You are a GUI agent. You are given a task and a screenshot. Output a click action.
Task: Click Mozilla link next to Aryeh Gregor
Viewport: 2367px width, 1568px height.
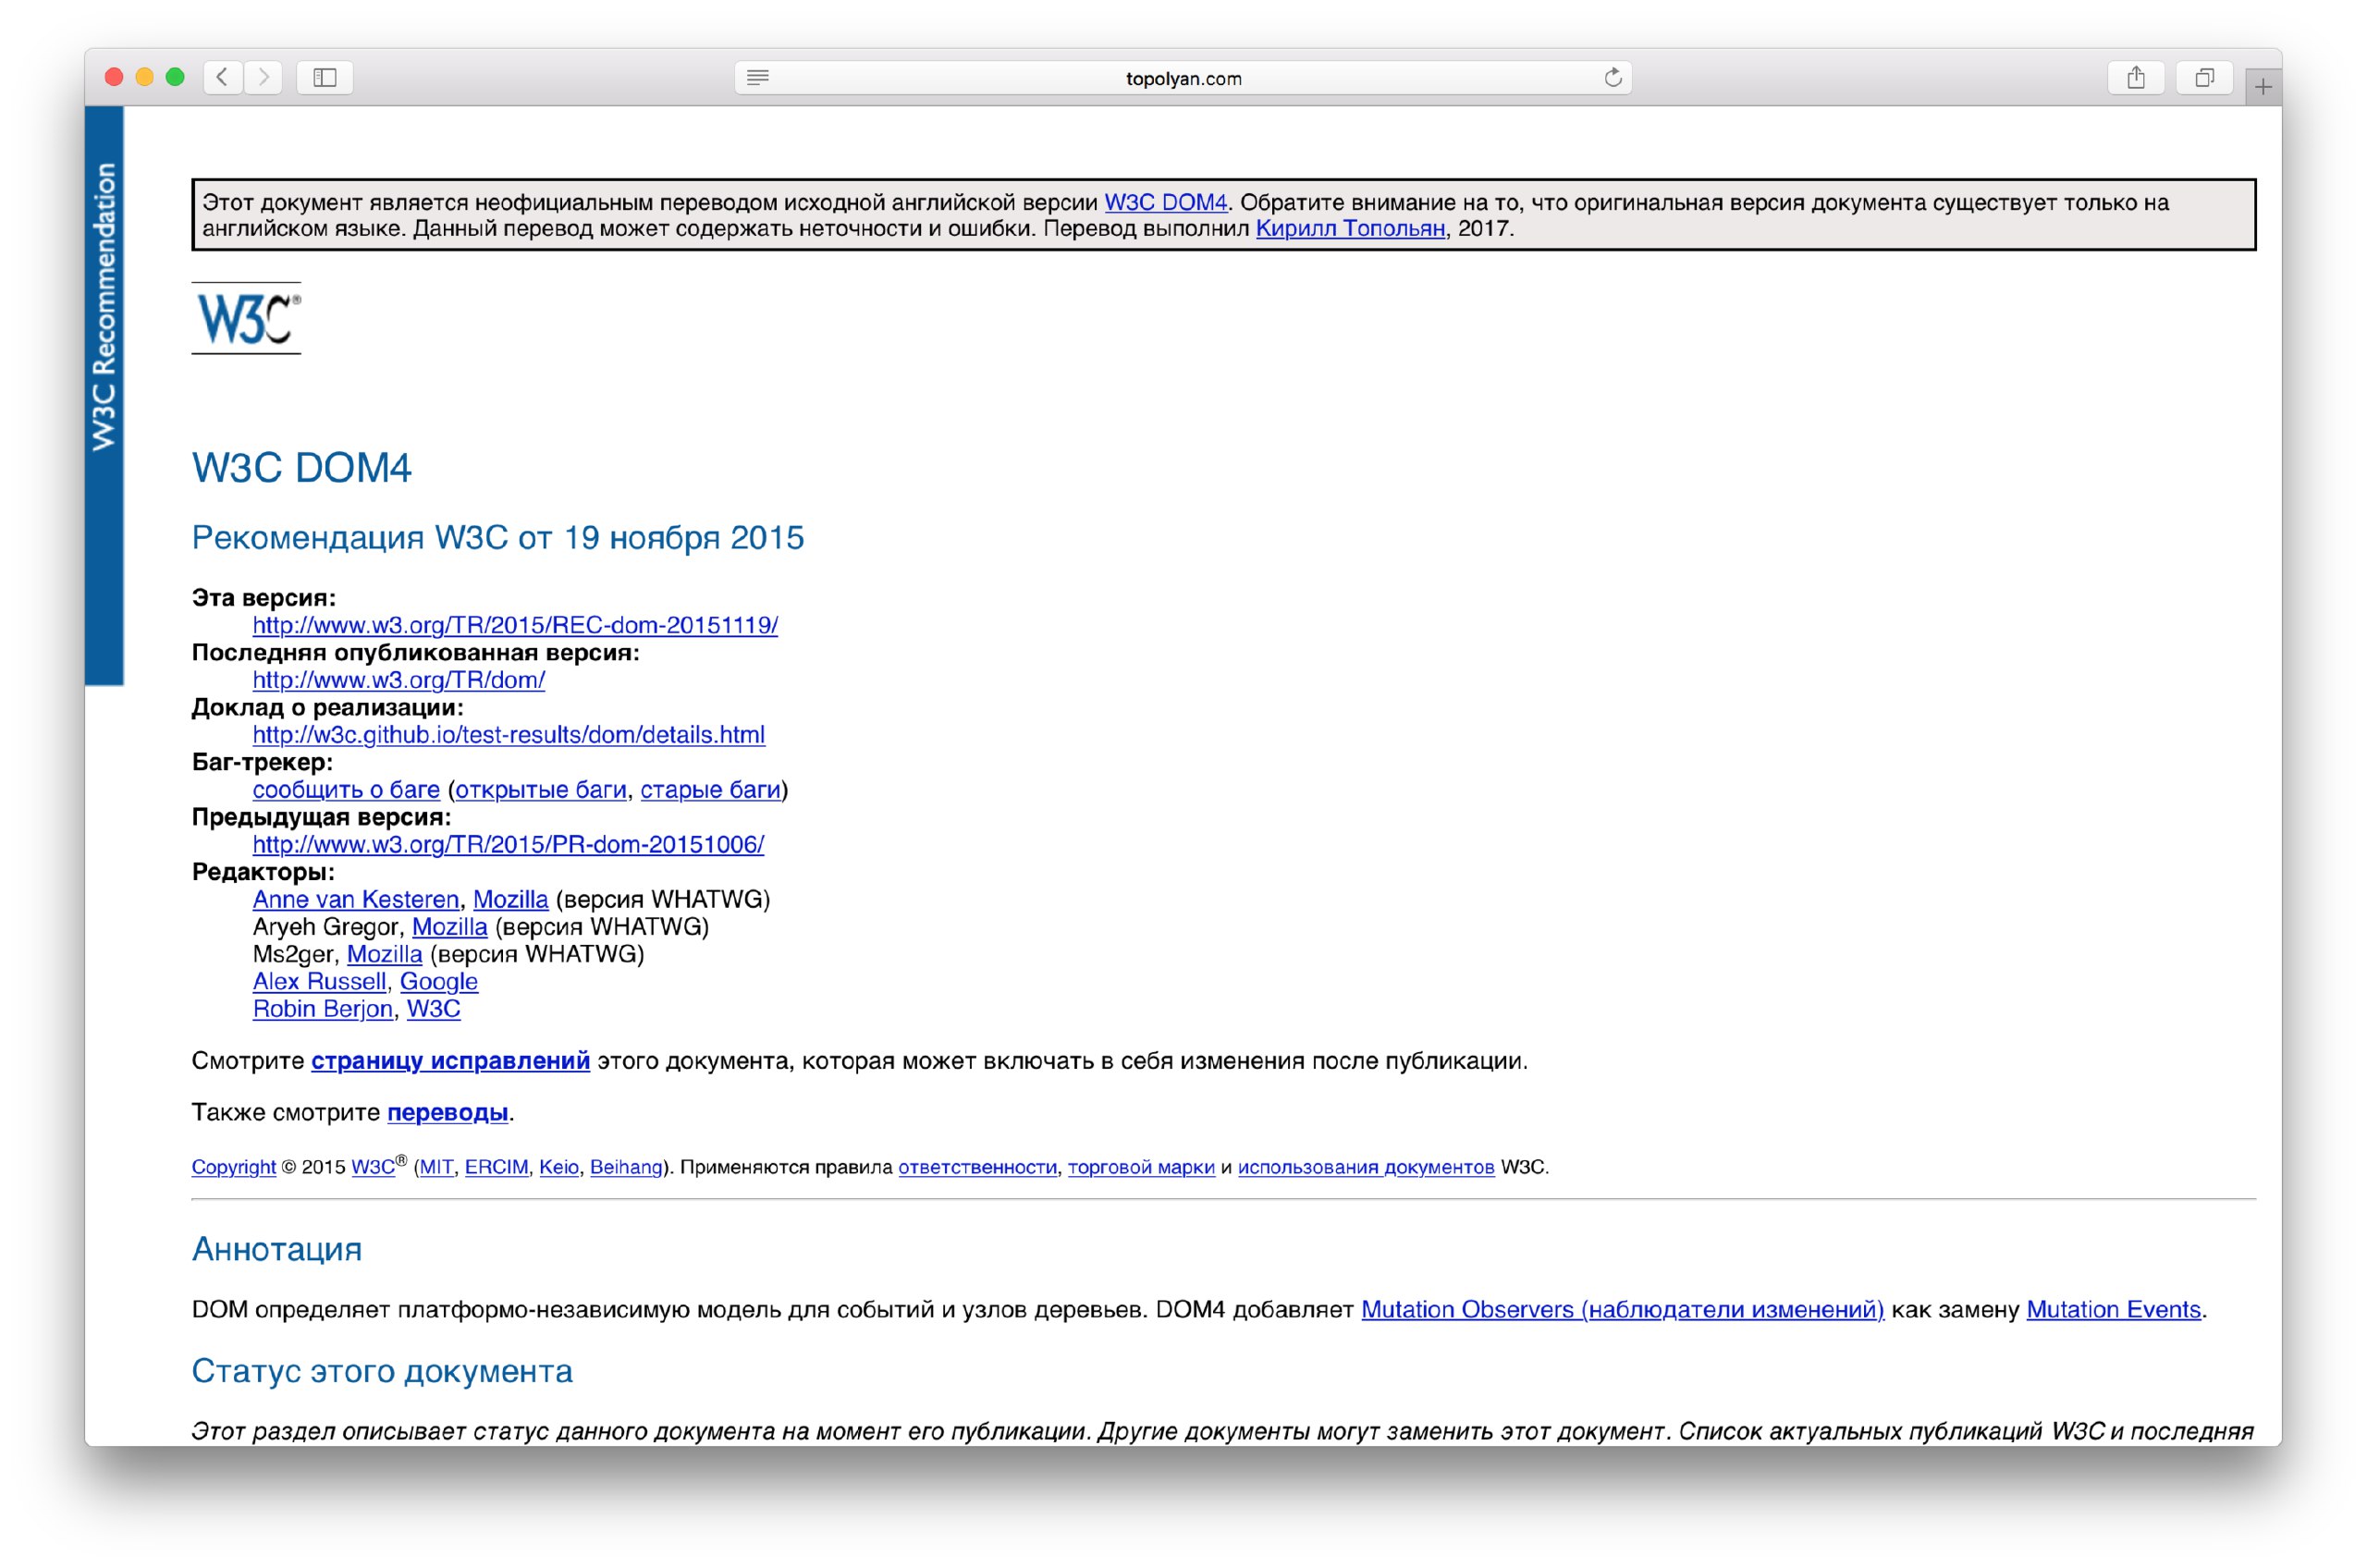[450, 927]
